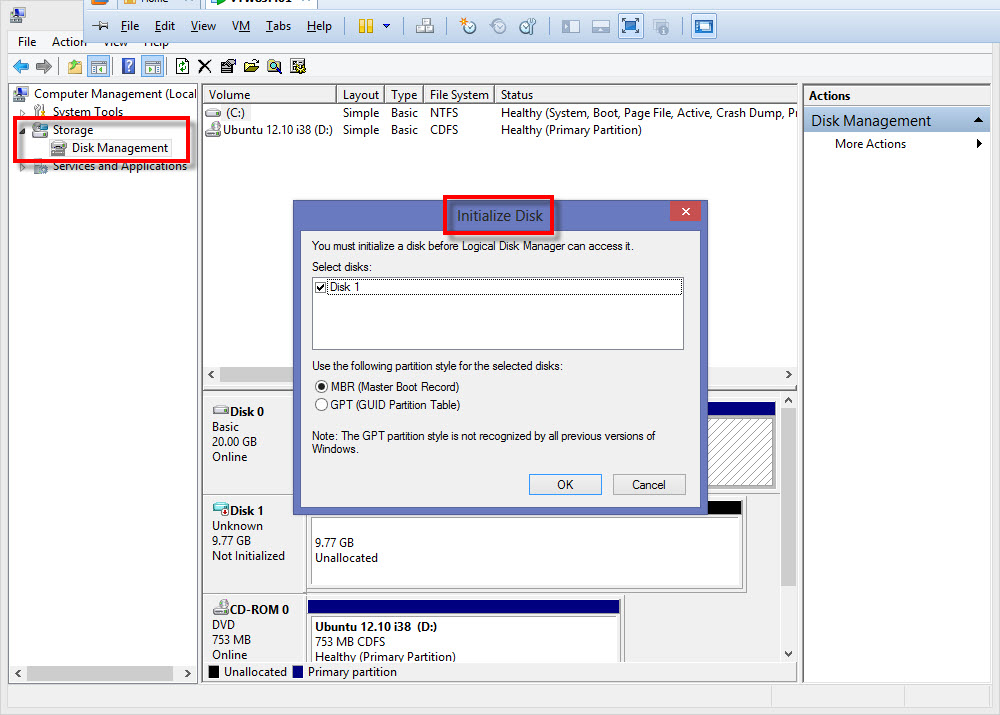Click the pin icon on the VMware toolbar
Screen dimensions: 1000x715
(100, 26)
